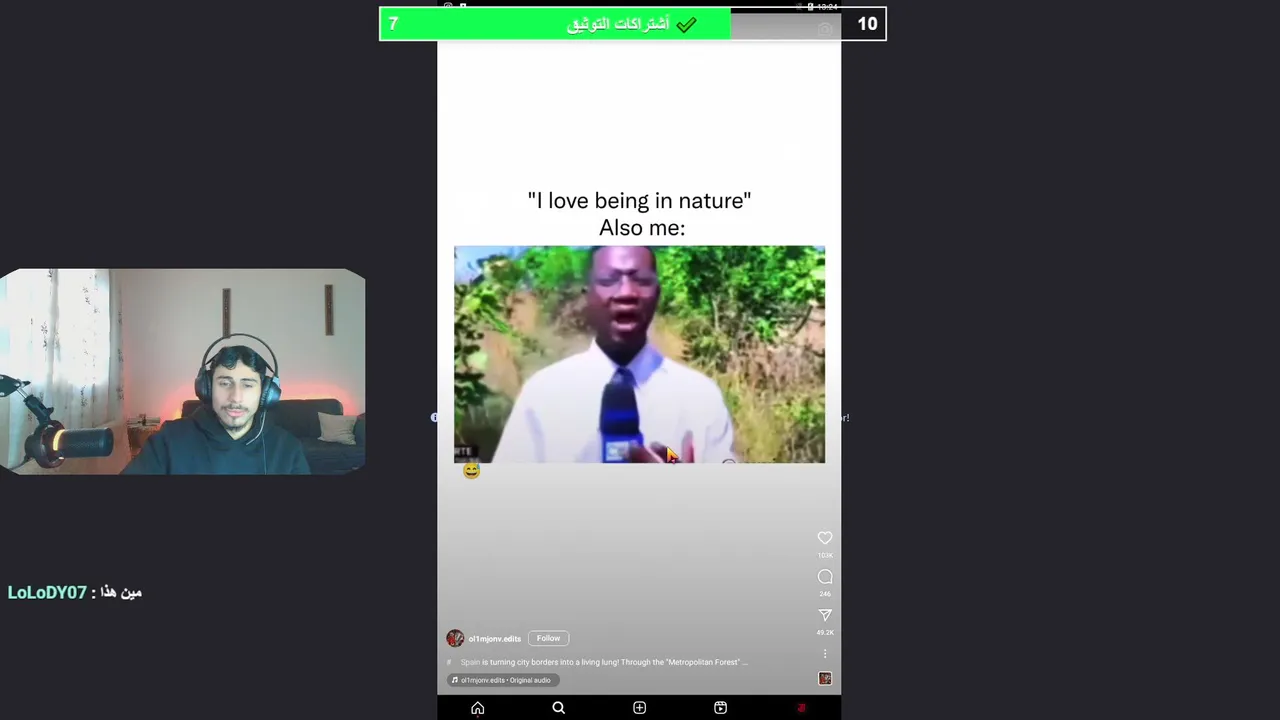Open the ol1mjonv.edits Original audio pill
Viewport: 1280px width, 720px height.
tap(503, 680)
